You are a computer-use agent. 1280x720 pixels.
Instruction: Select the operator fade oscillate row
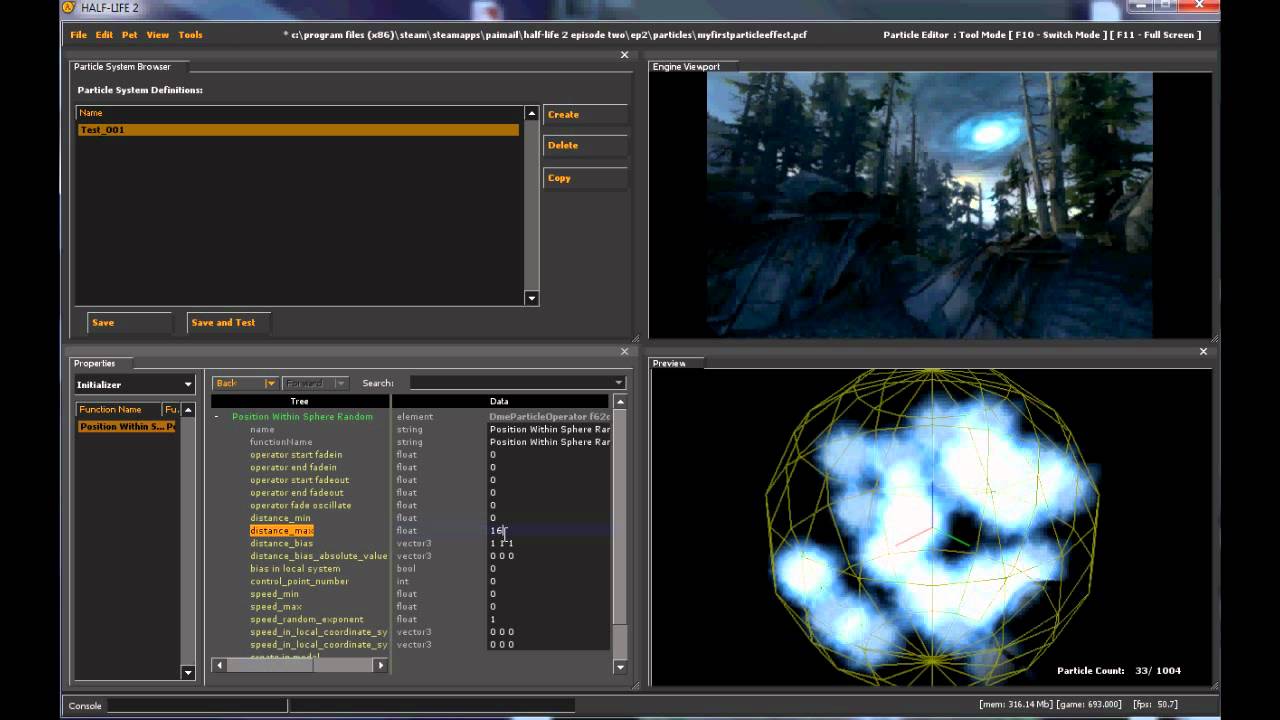tap(301, 505)
